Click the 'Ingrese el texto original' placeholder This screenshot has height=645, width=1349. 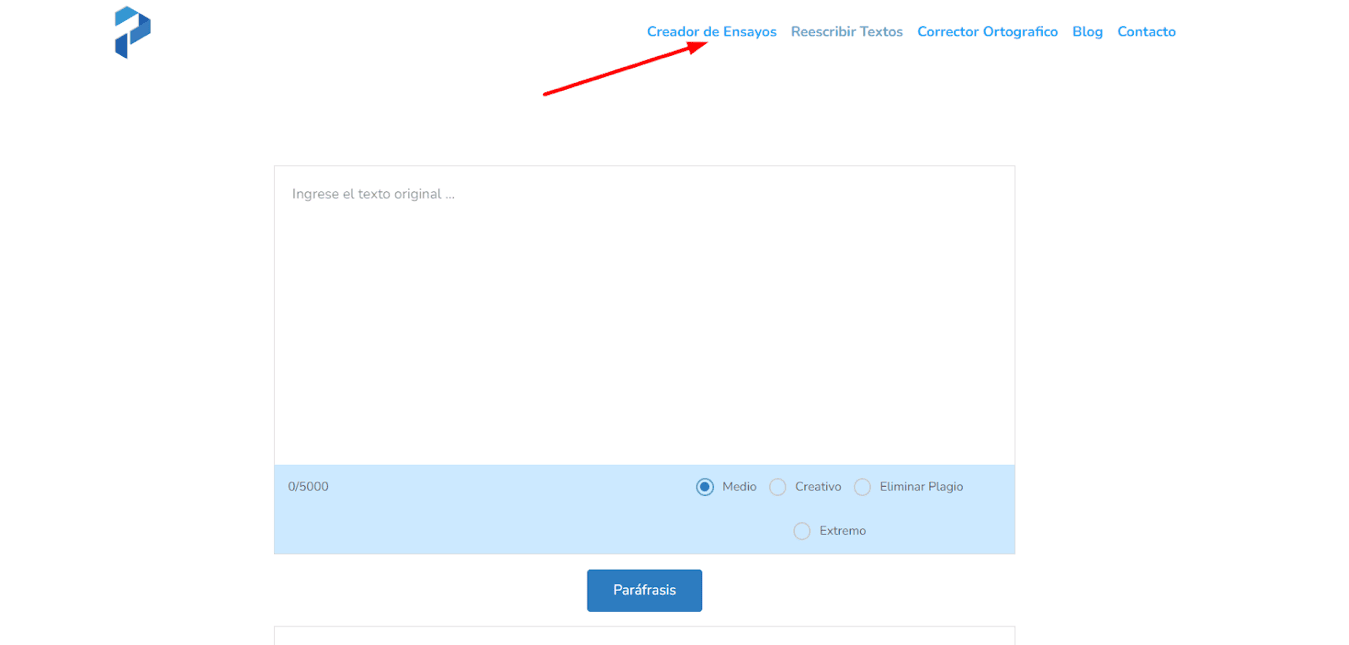point(373,194)
